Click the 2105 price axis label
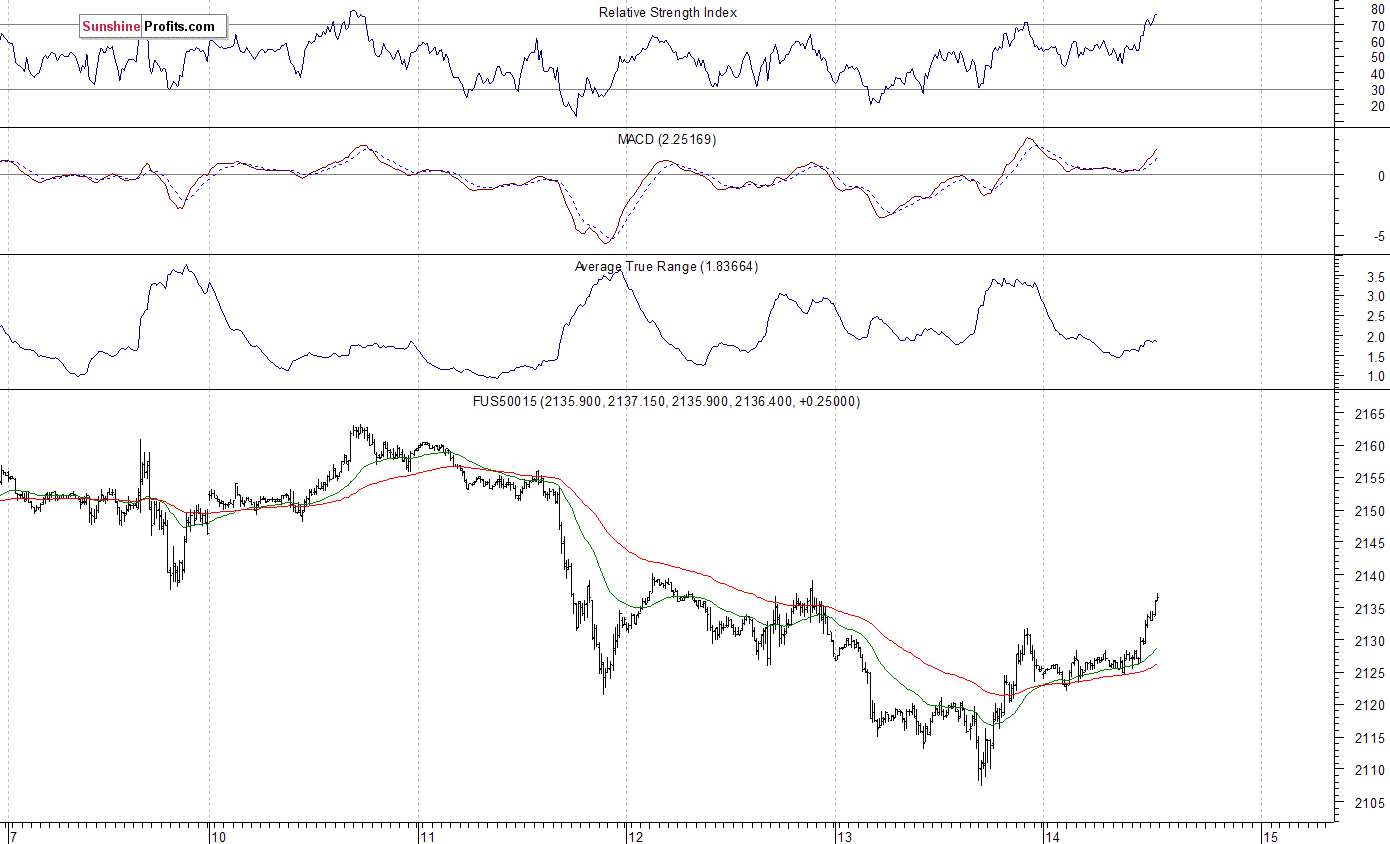1390x844 pixels. (x=1369, y=803)
